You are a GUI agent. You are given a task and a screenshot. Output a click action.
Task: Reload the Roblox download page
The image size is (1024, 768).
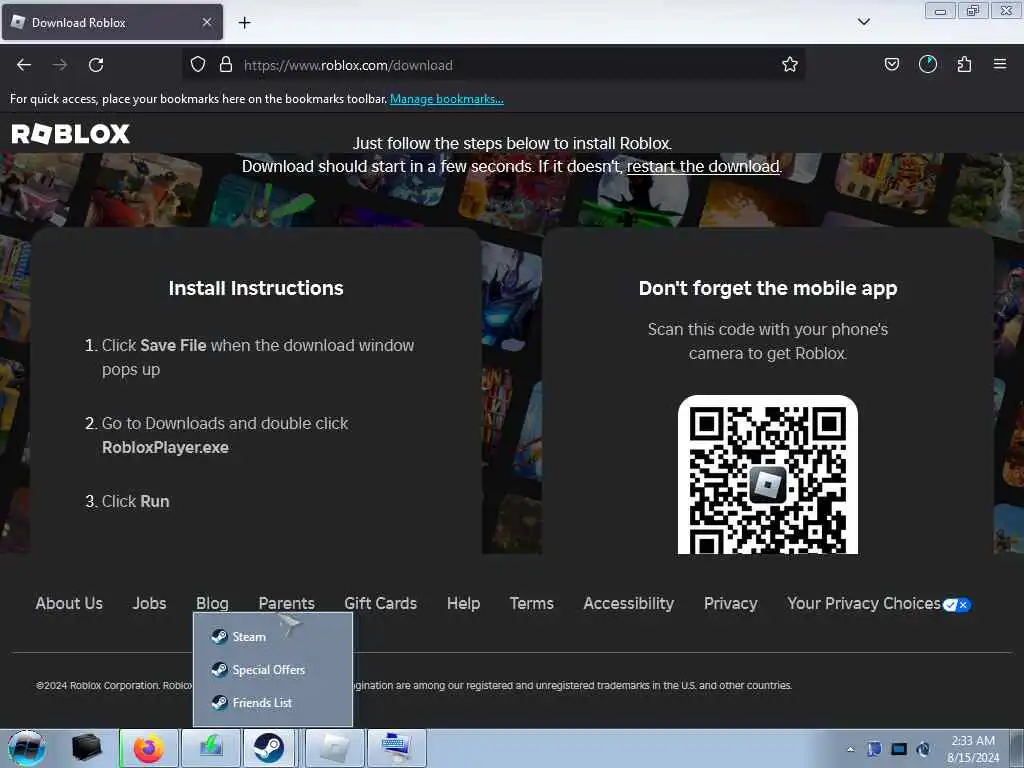96,65
